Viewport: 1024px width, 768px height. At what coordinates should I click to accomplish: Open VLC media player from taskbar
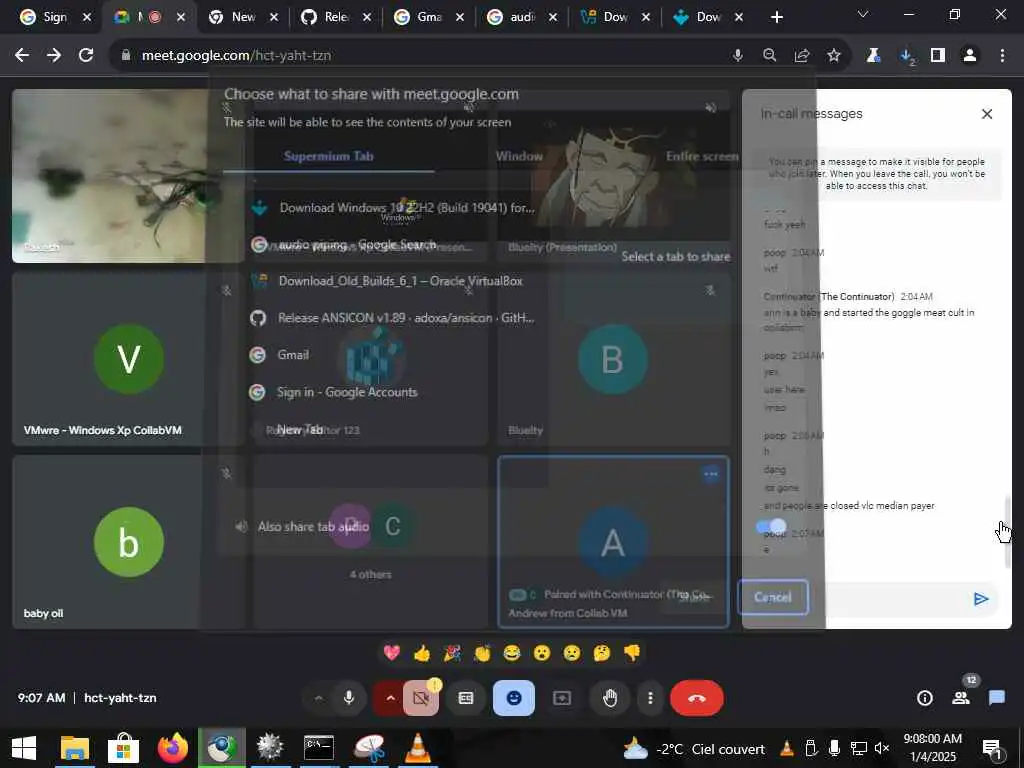(417, 748)
